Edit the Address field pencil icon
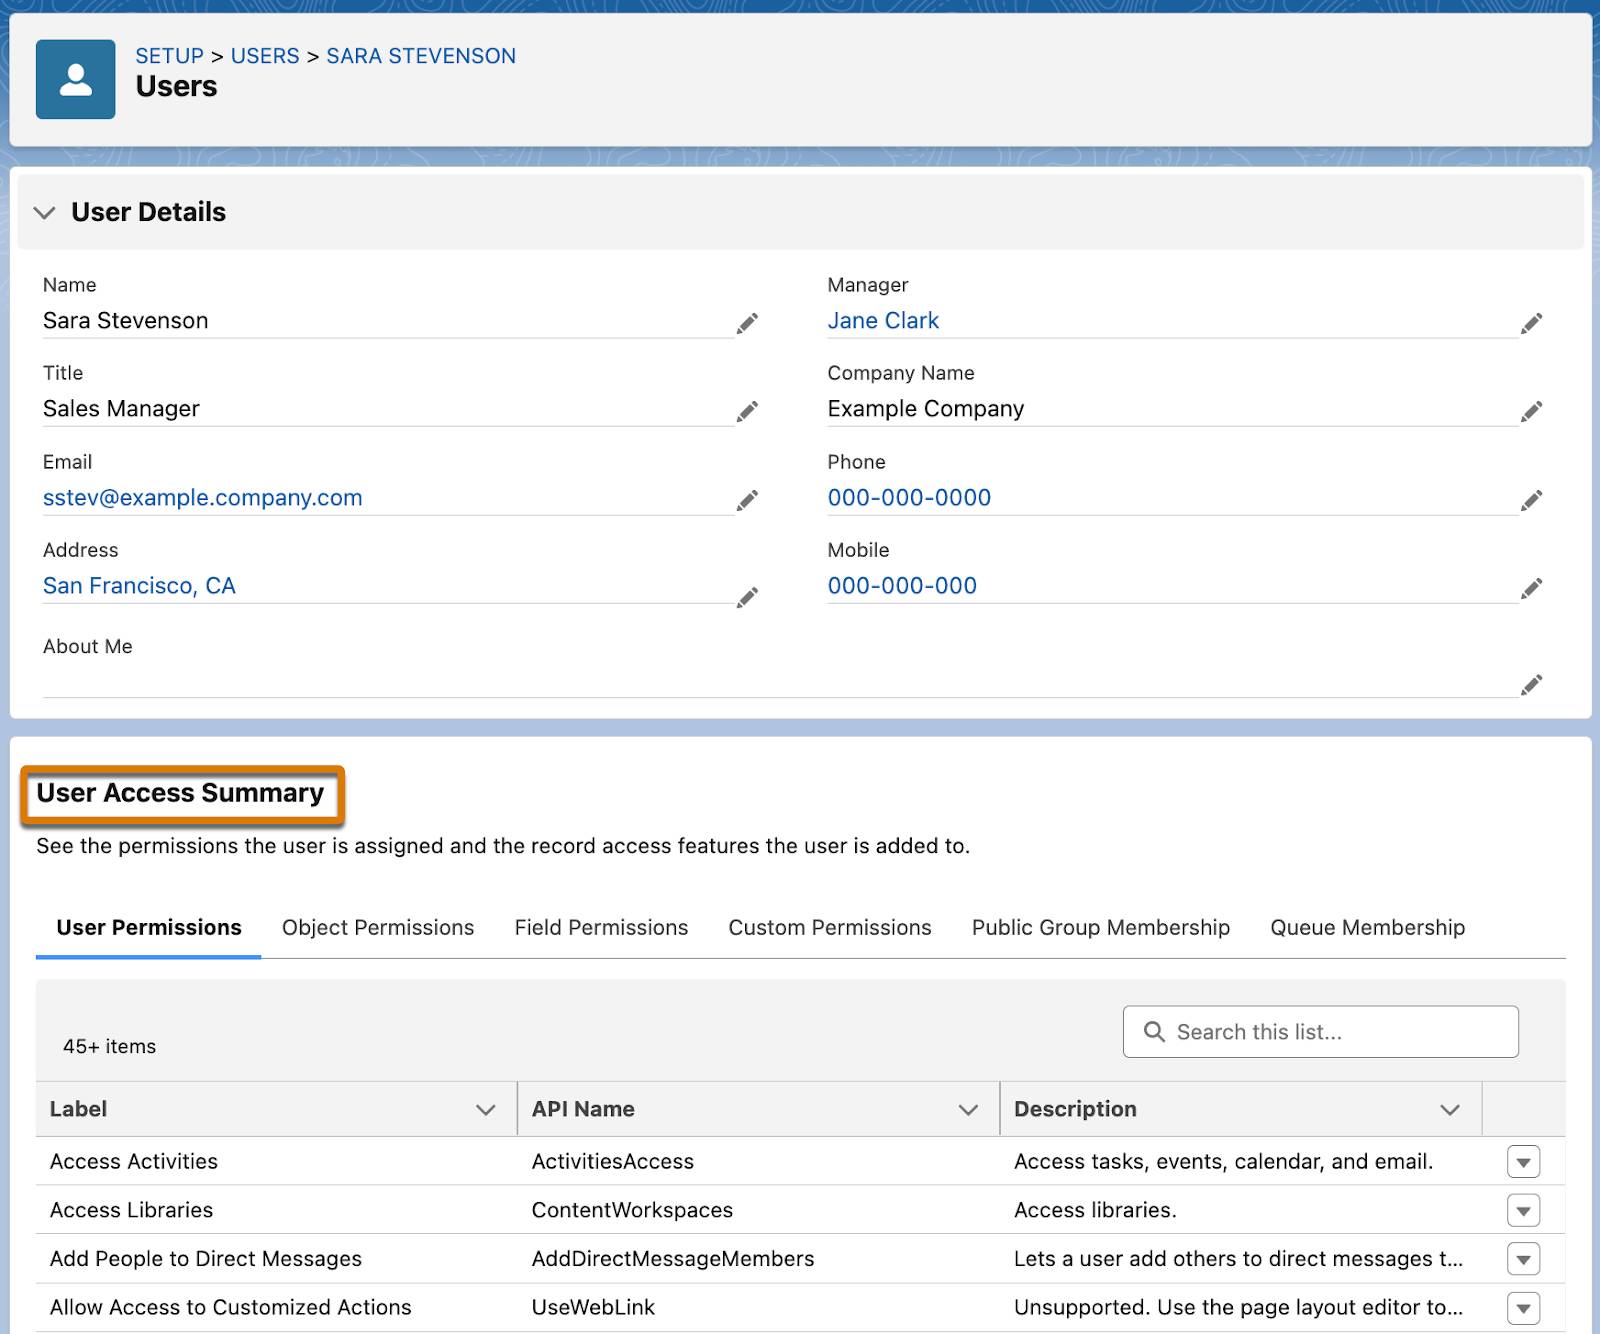The width and height of the screenshot is (1600, 1334). [748, 598]
